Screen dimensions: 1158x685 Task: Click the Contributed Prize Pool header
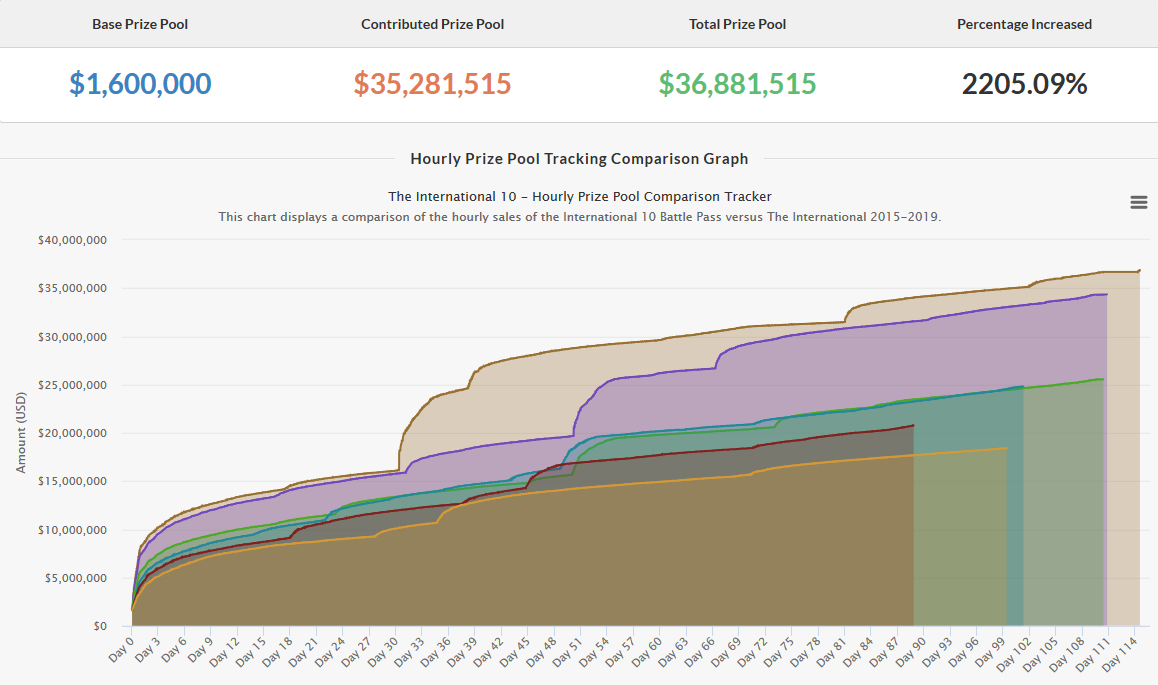(432, 24)
